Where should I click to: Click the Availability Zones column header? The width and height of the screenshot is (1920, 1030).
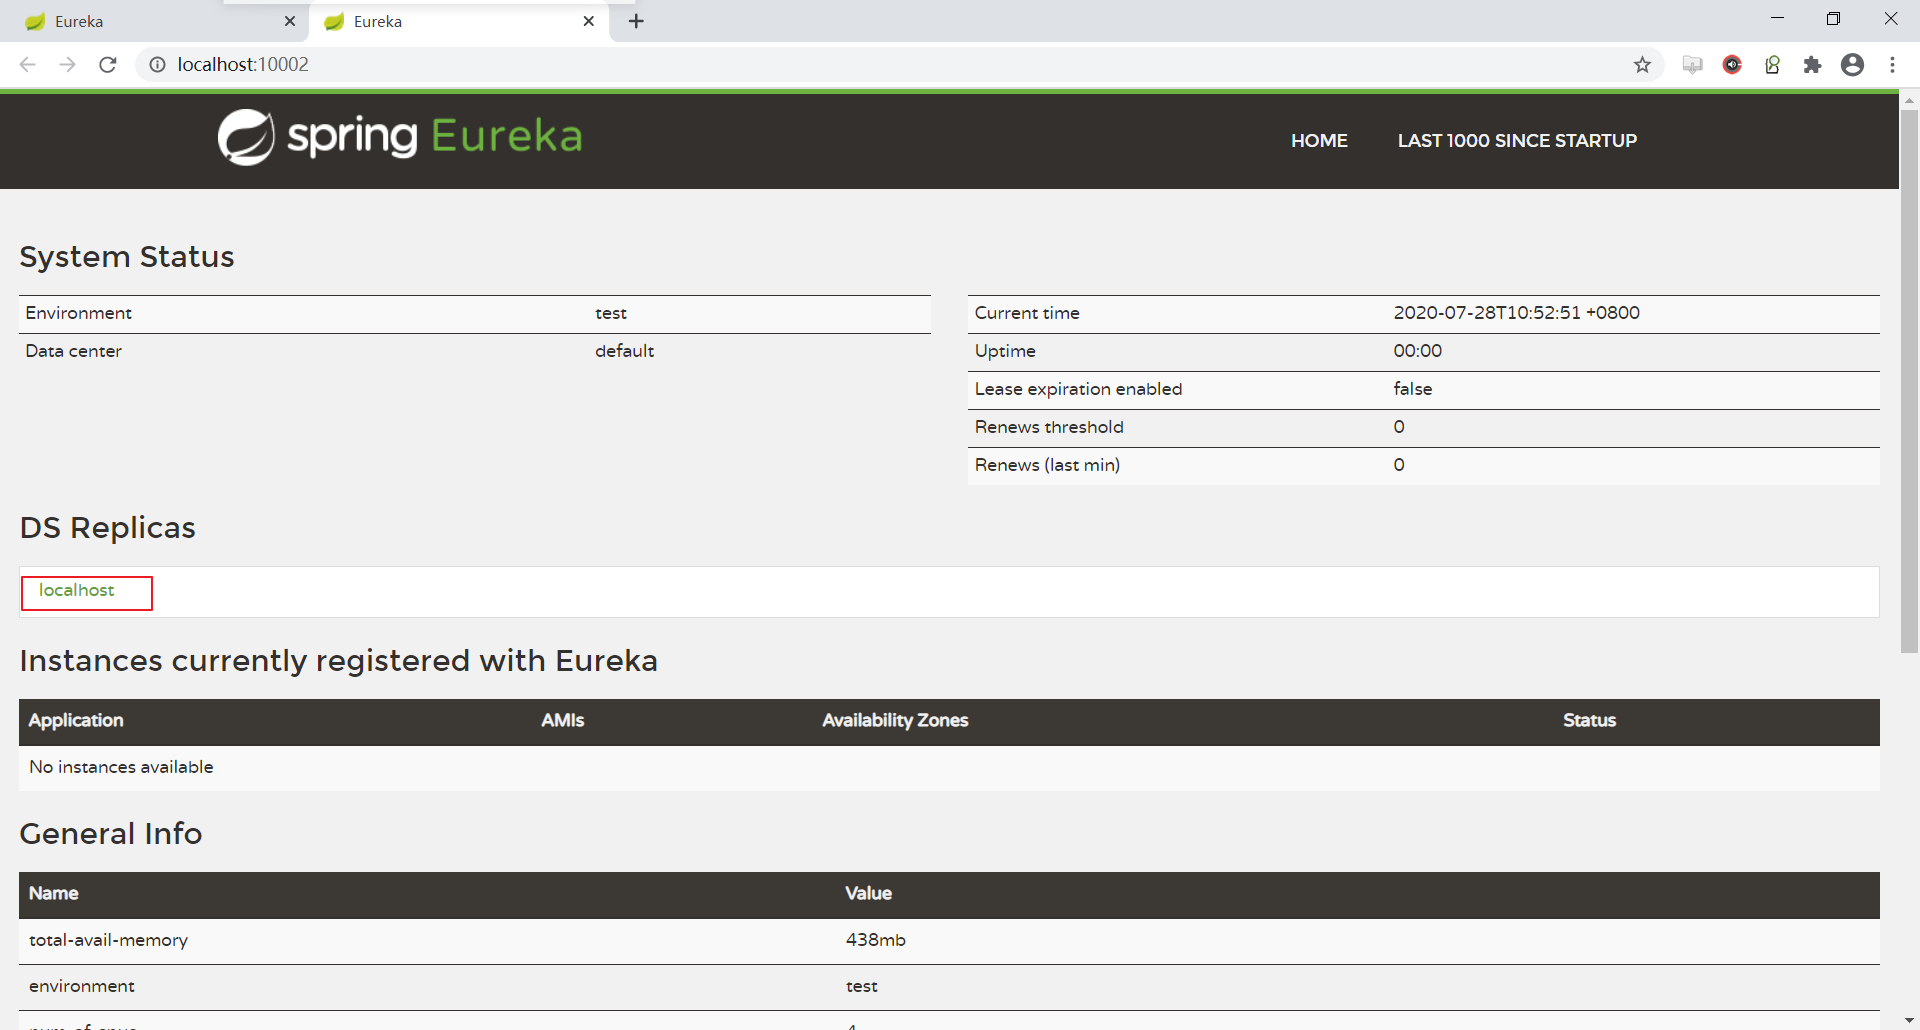(895, 721)
